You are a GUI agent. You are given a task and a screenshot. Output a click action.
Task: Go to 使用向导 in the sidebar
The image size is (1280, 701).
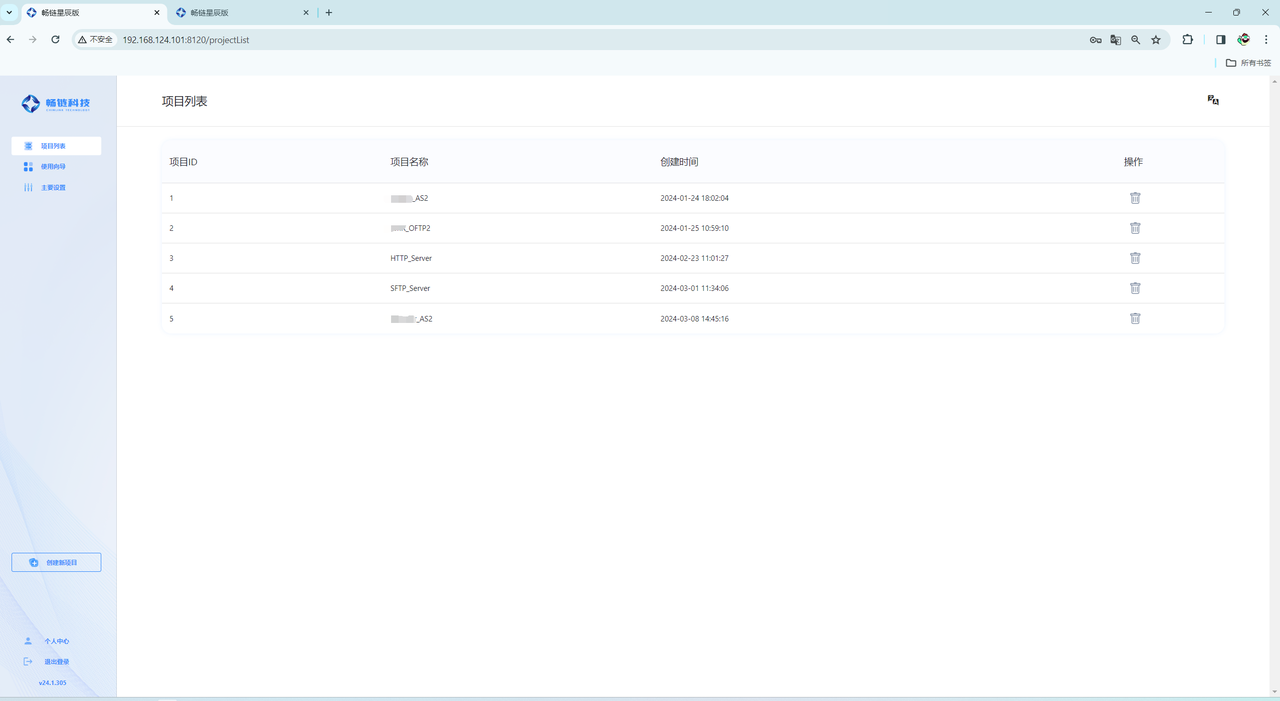coord(53,167)
